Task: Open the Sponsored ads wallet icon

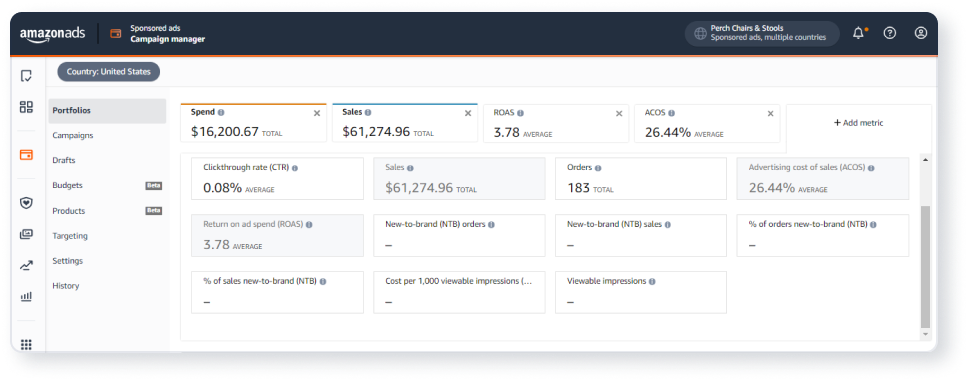Action: click(x=115, y=34)
